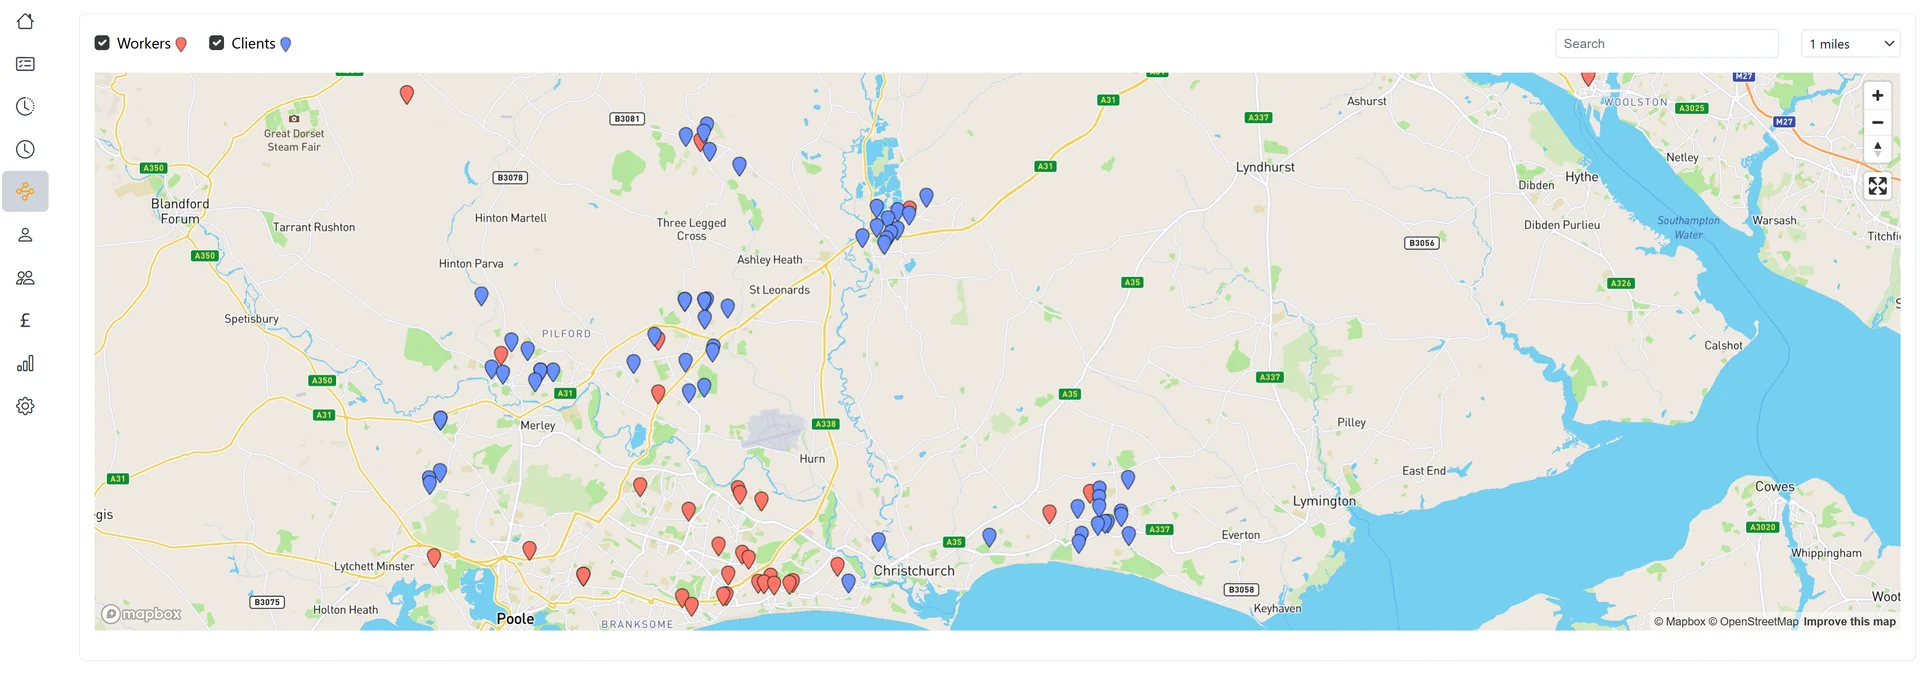Open the people group icon in sidebar

(x=25, y=278)
